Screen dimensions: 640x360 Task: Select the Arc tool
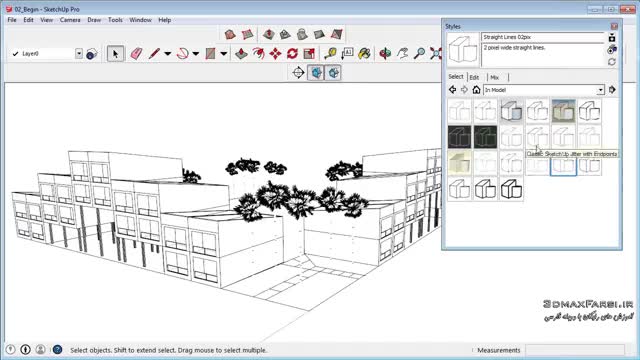click(x=182, y=53)
